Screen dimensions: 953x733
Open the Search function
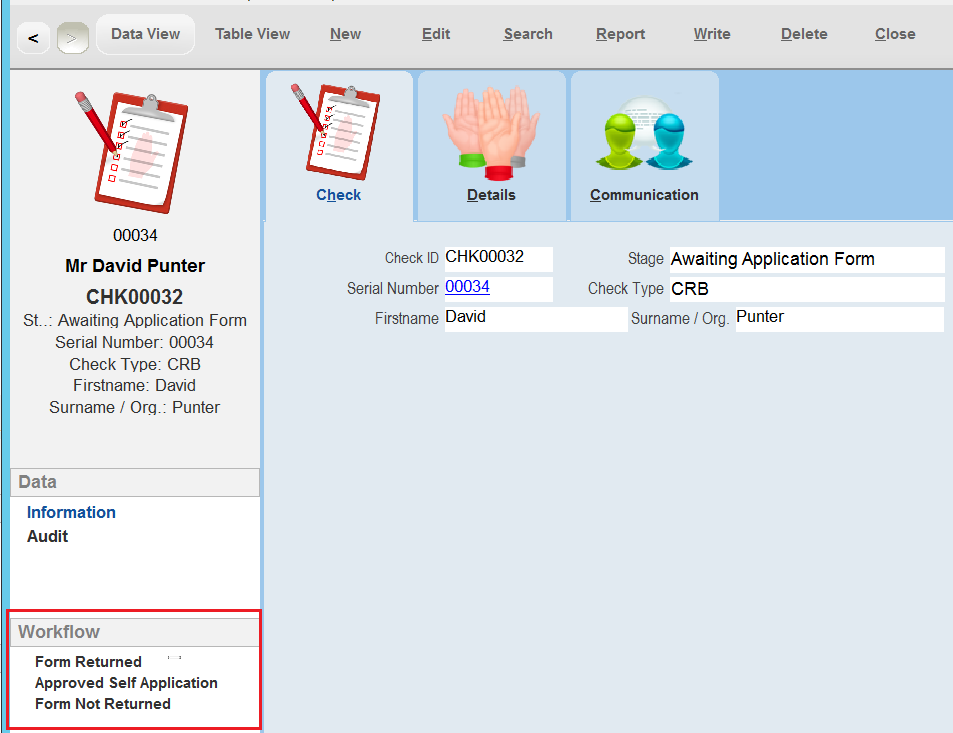527,33
